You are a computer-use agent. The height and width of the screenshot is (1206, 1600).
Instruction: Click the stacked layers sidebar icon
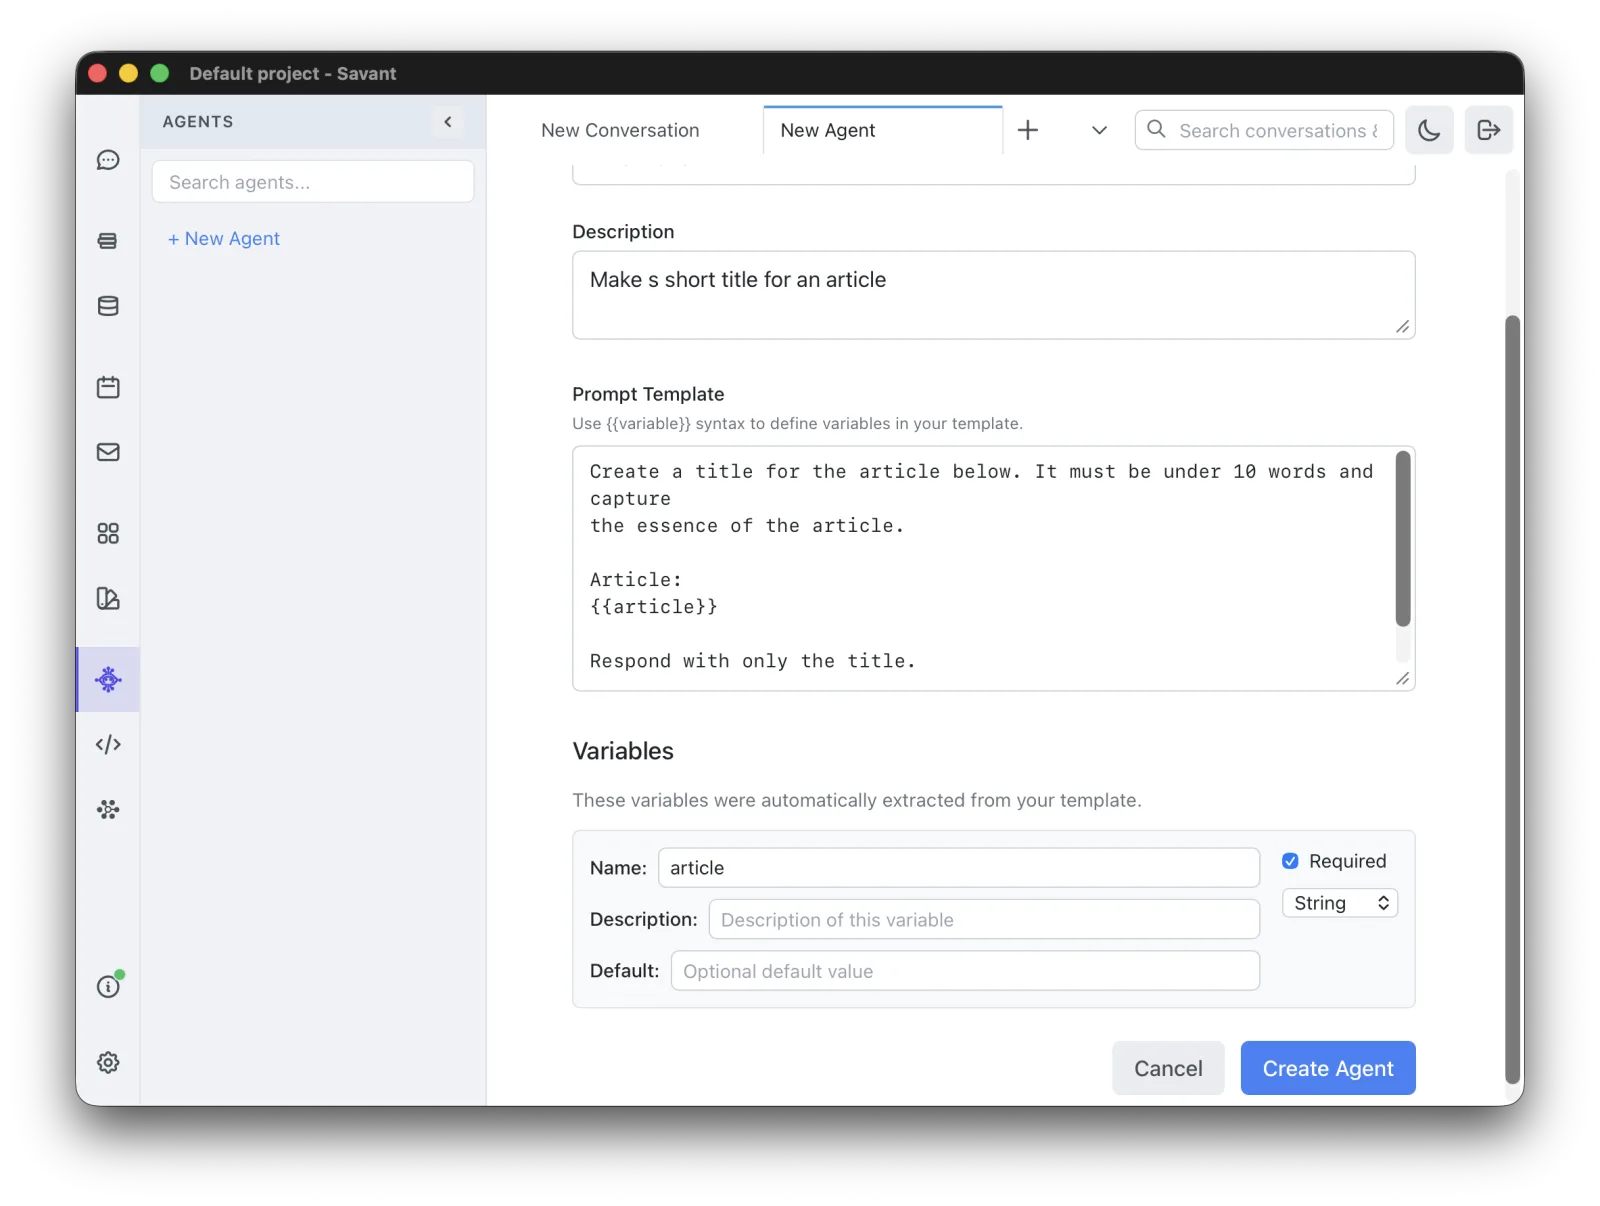(108, 241)
